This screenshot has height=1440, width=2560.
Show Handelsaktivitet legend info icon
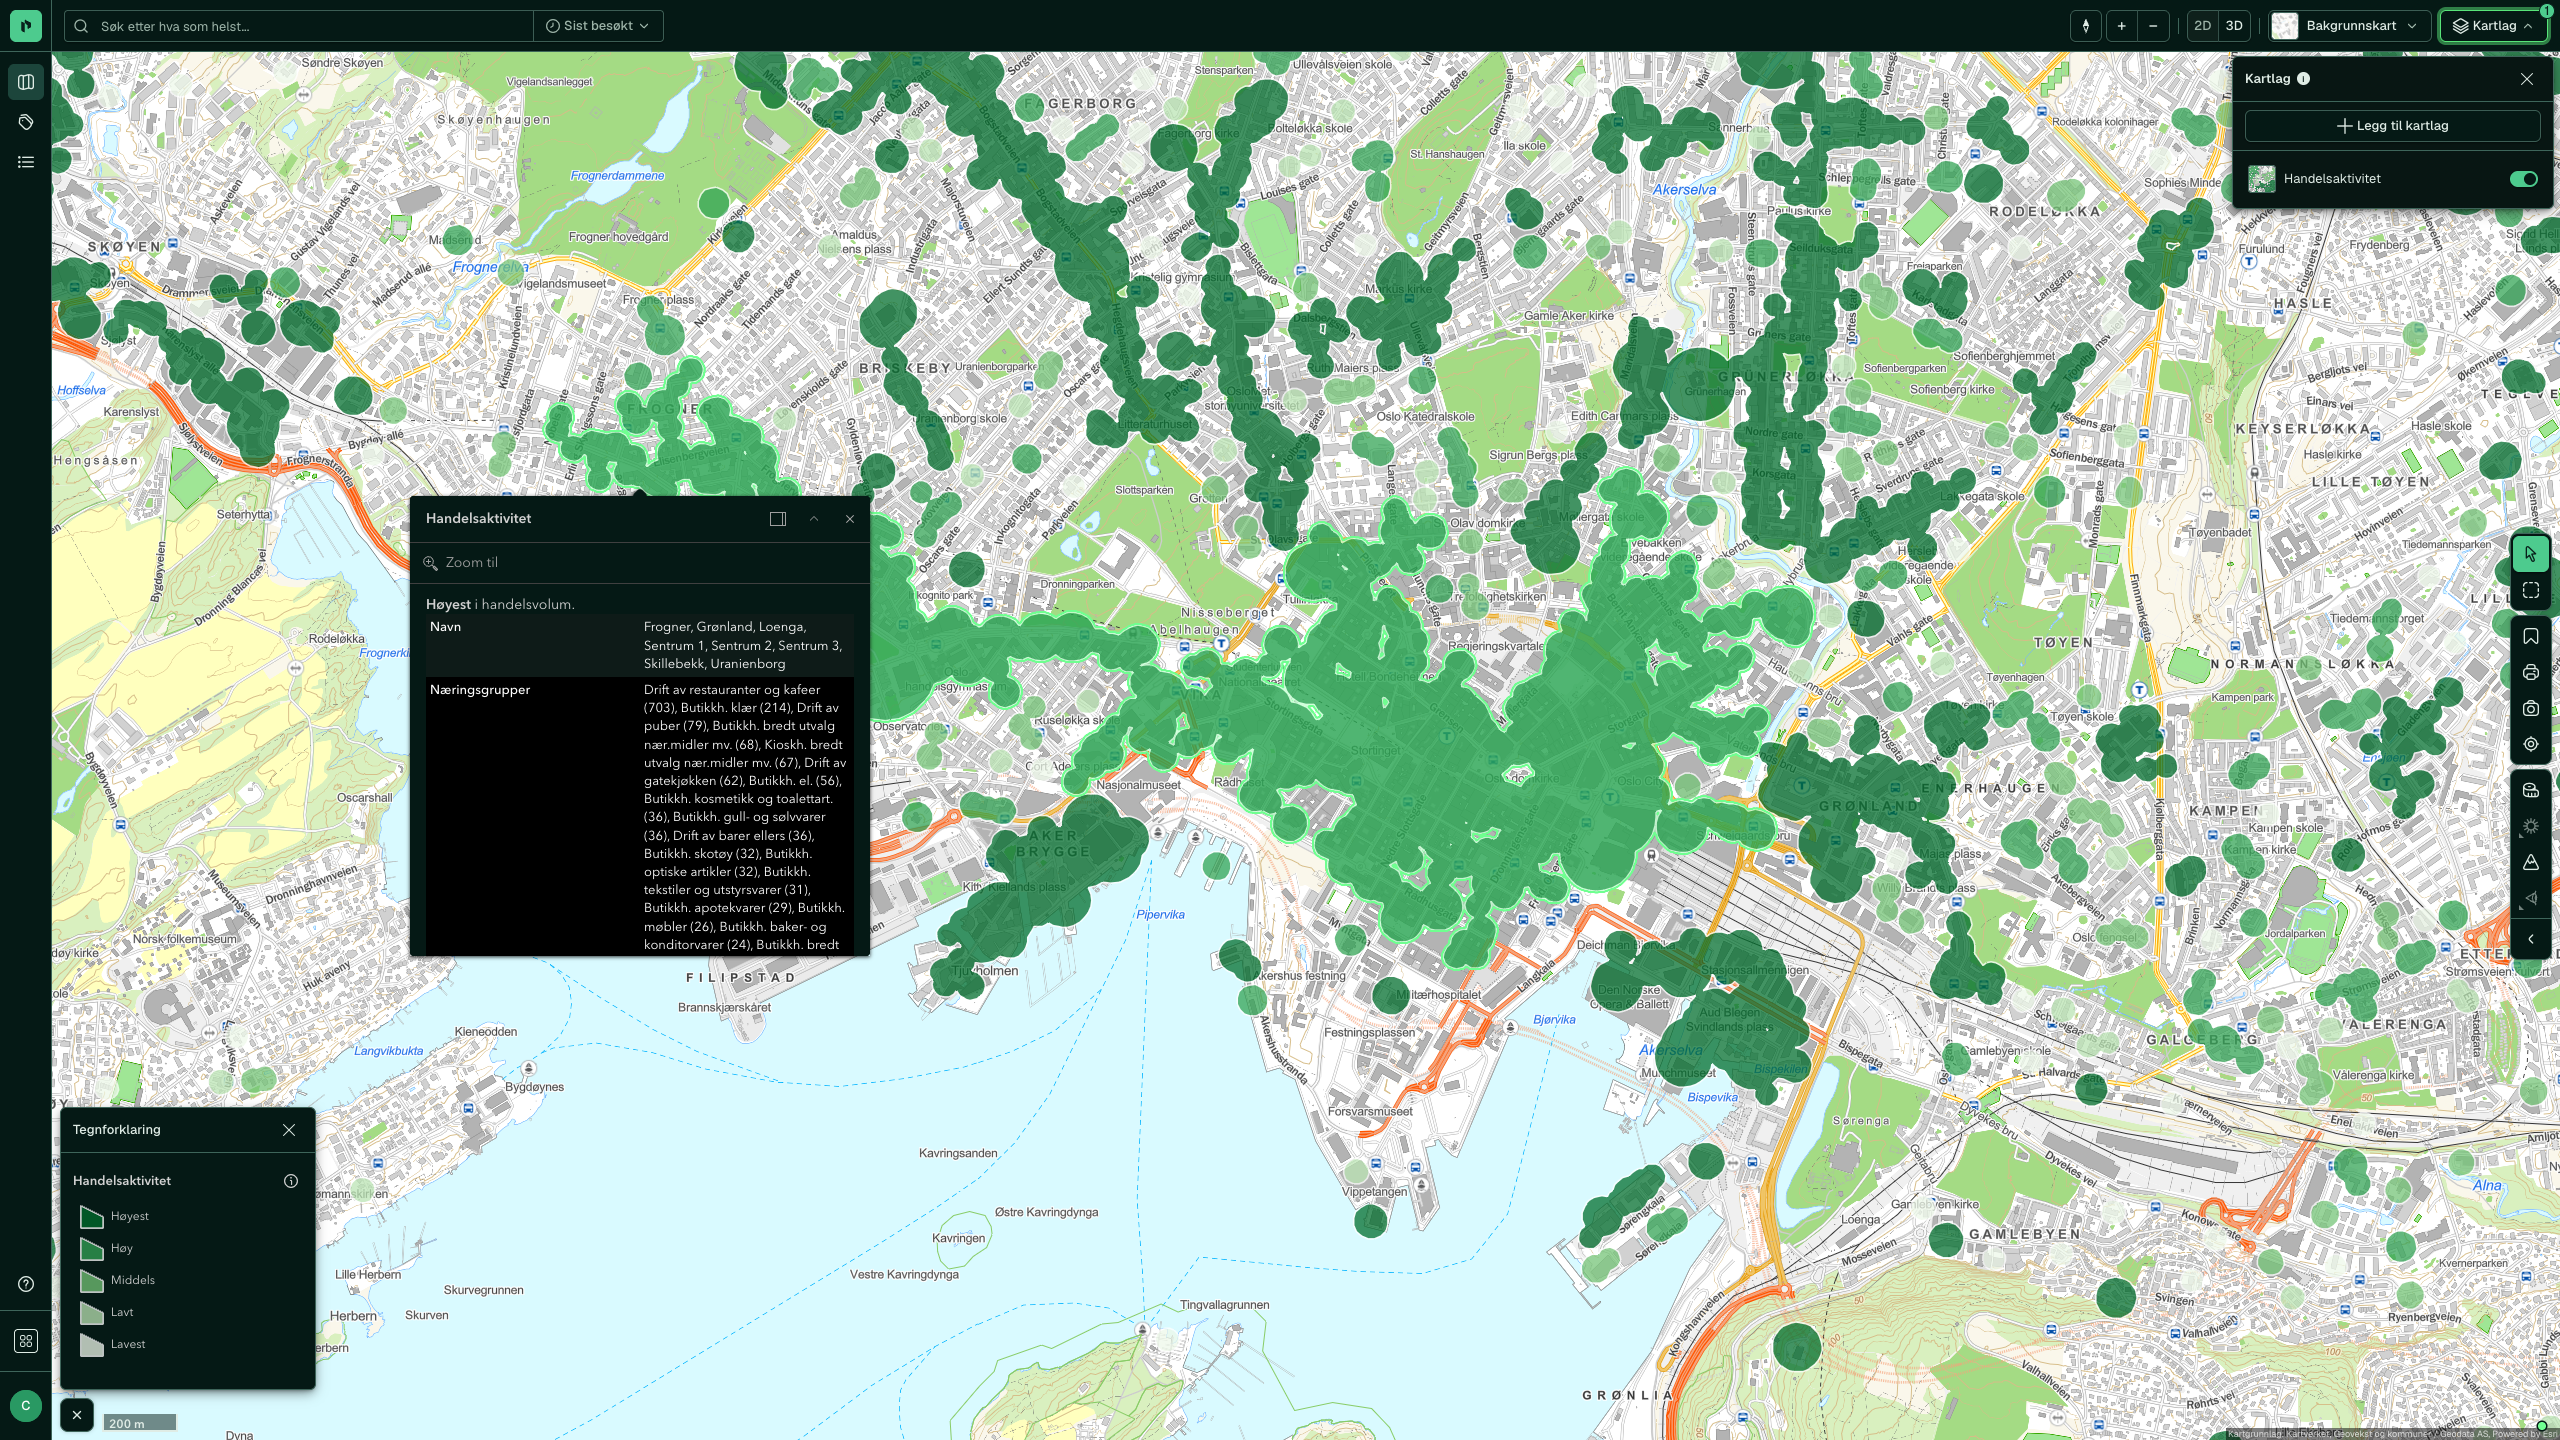(291, 1181)
